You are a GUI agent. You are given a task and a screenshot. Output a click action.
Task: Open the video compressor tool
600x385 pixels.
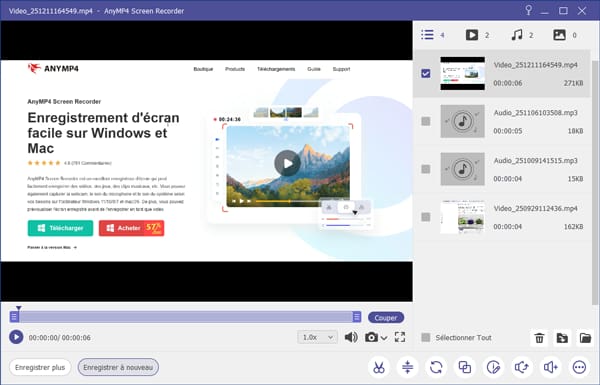[408, 367]
